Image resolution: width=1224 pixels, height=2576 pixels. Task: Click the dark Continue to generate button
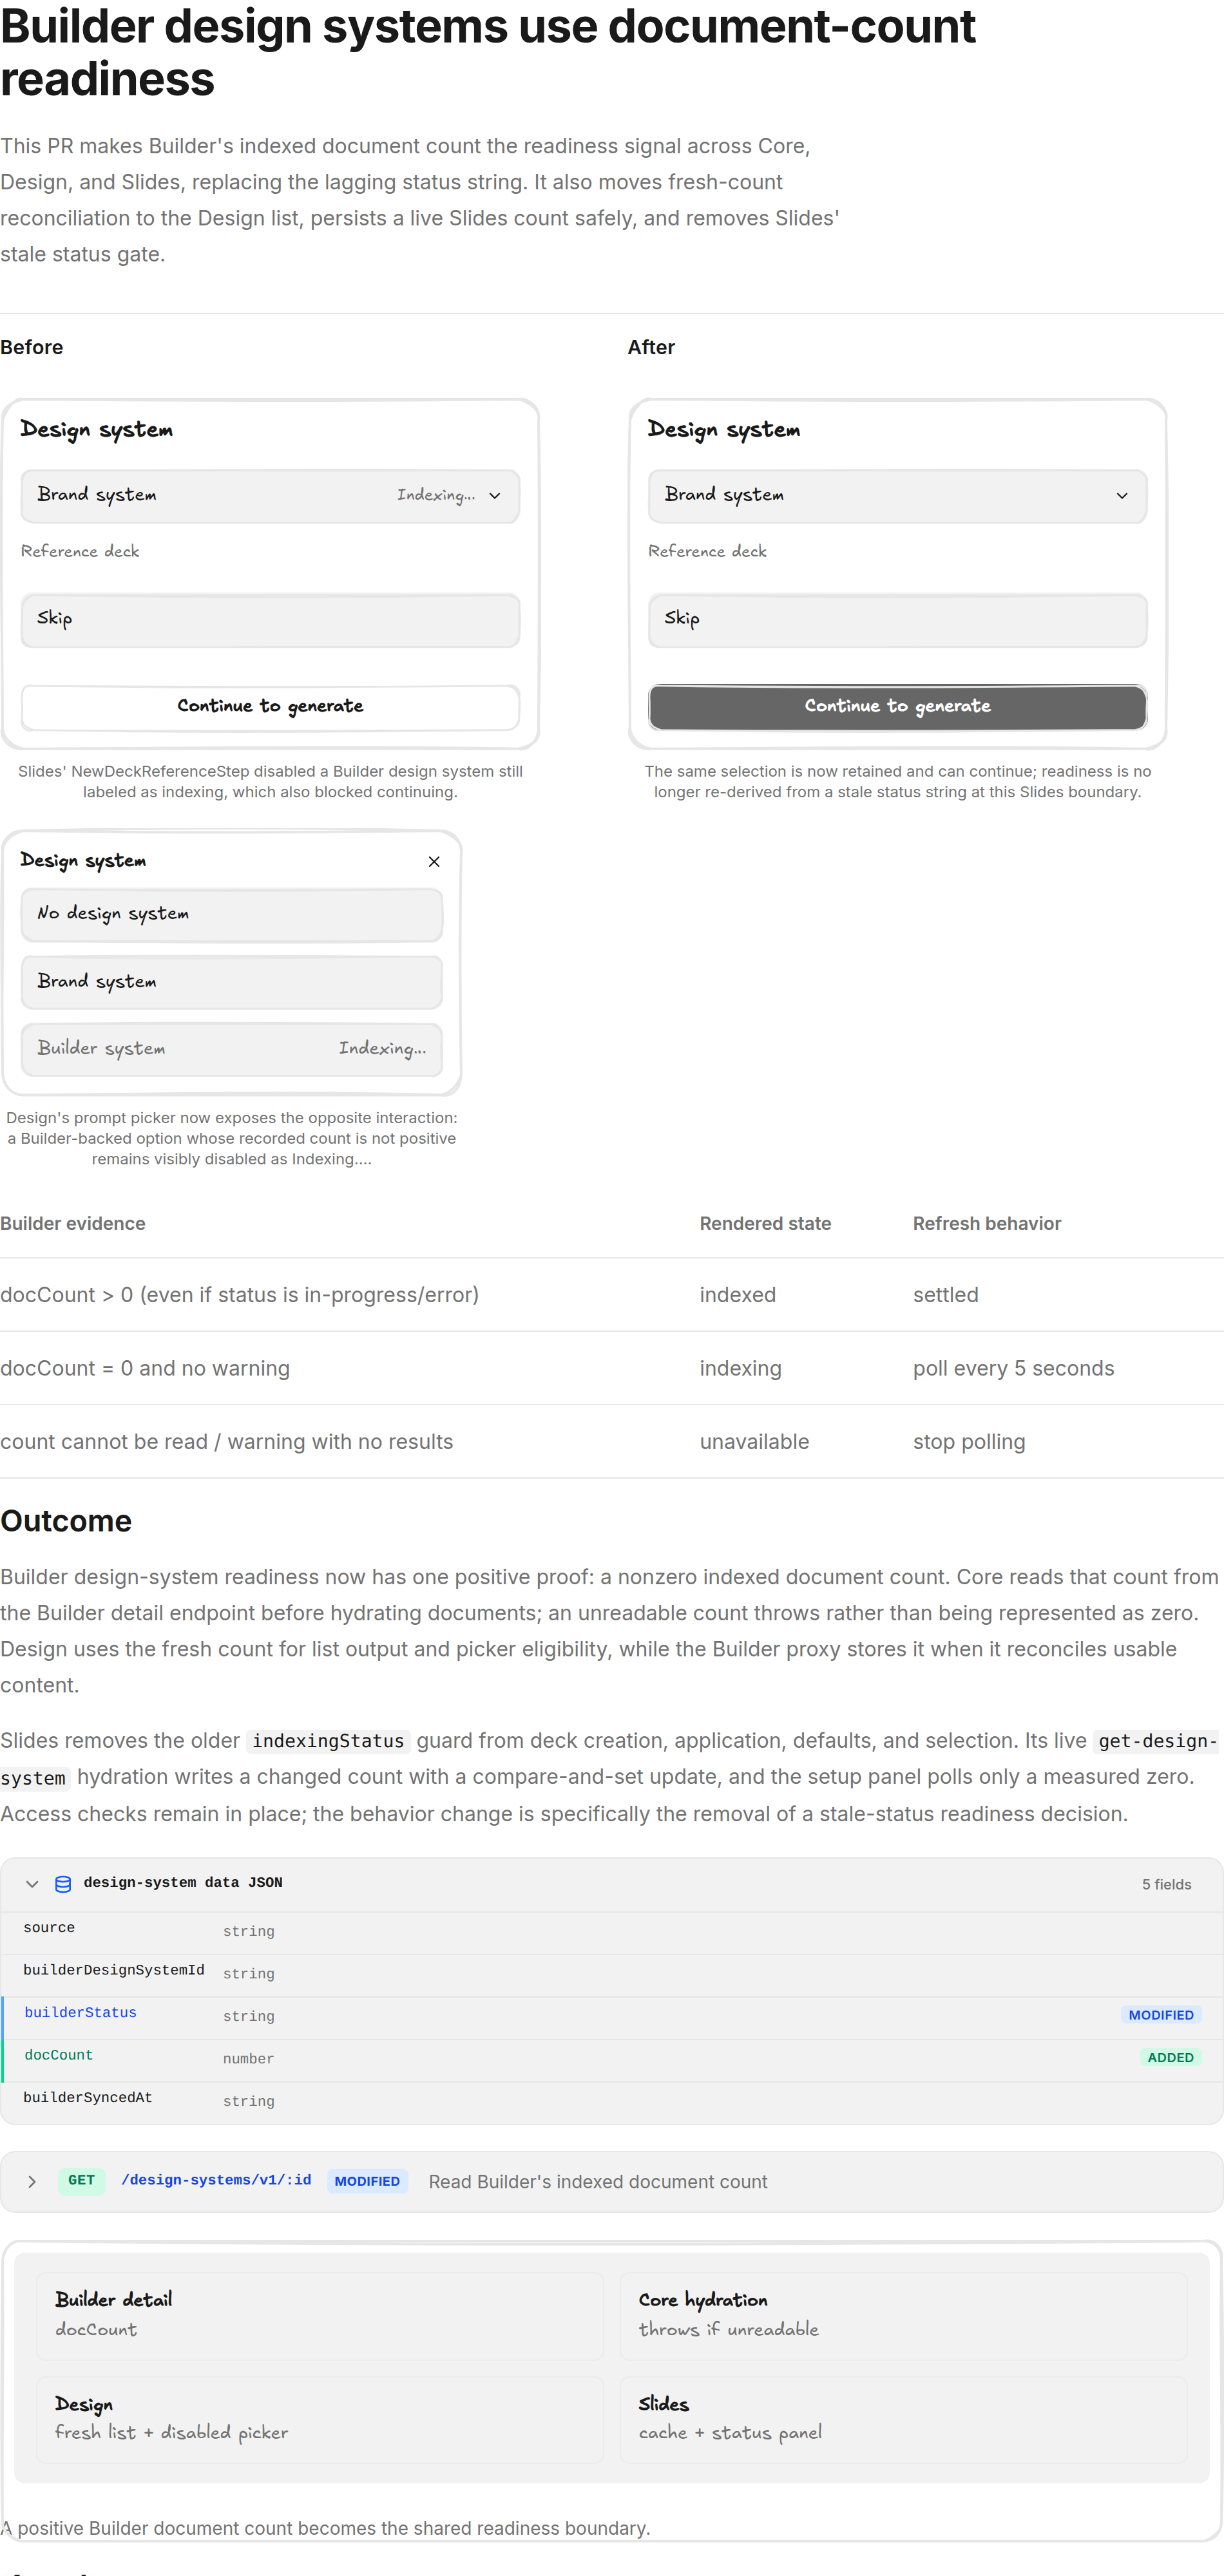[897, 707]
